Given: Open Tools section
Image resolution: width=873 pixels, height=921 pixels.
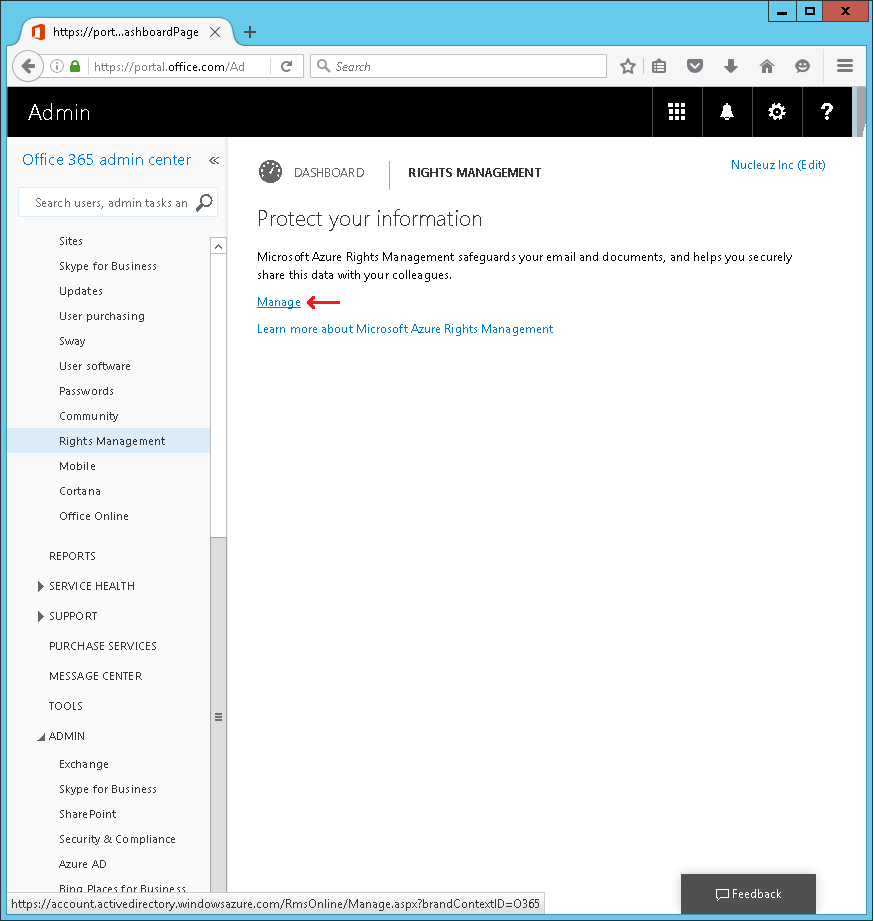Looking at the screenshot, I should 66,706.
